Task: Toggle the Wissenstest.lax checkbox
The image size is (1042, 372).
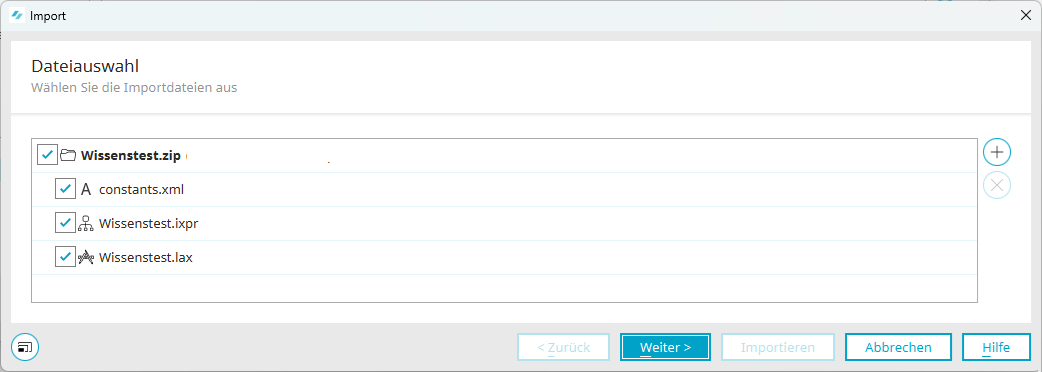Action: tap(65, 258)
